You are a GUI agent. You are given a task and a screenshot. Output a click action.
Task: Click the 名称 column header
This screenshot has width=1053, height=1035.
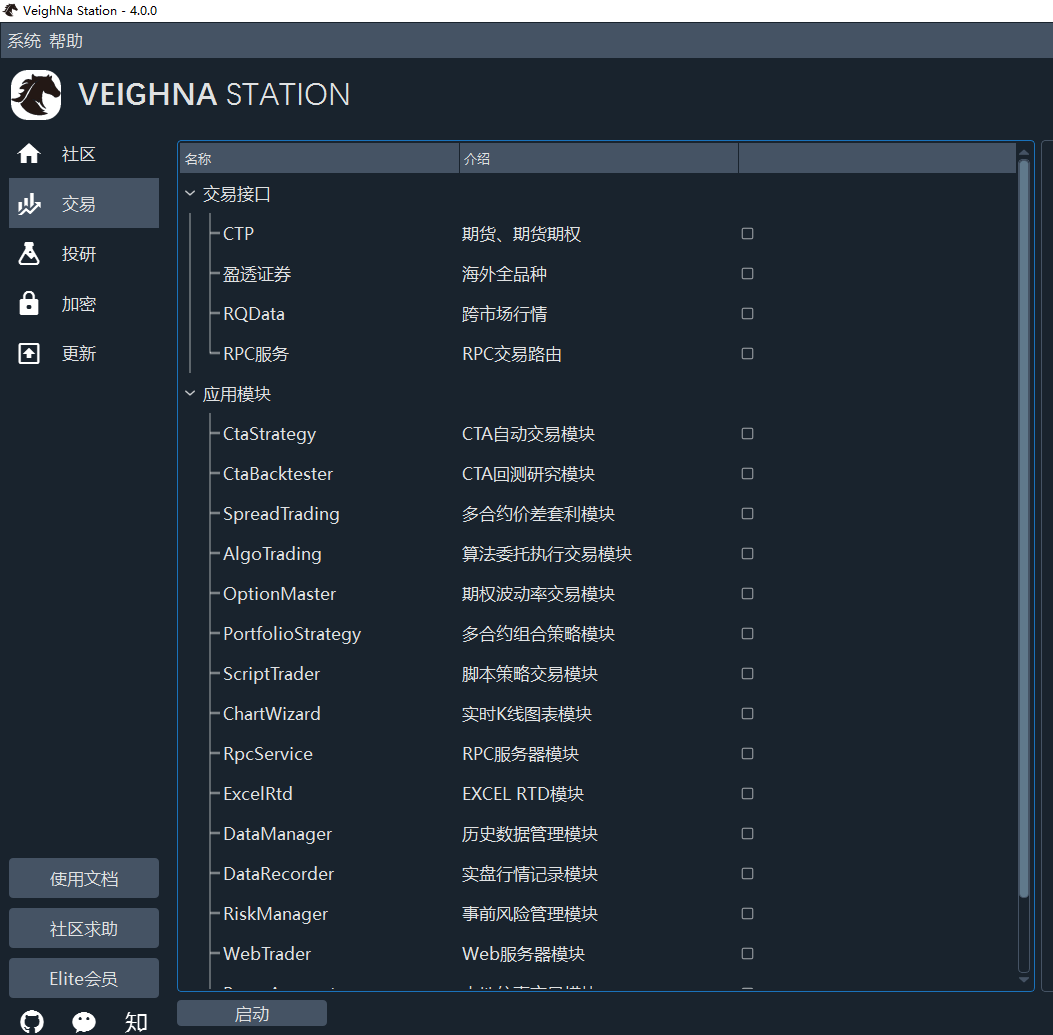pyautogui.click(x=320, y=159)
